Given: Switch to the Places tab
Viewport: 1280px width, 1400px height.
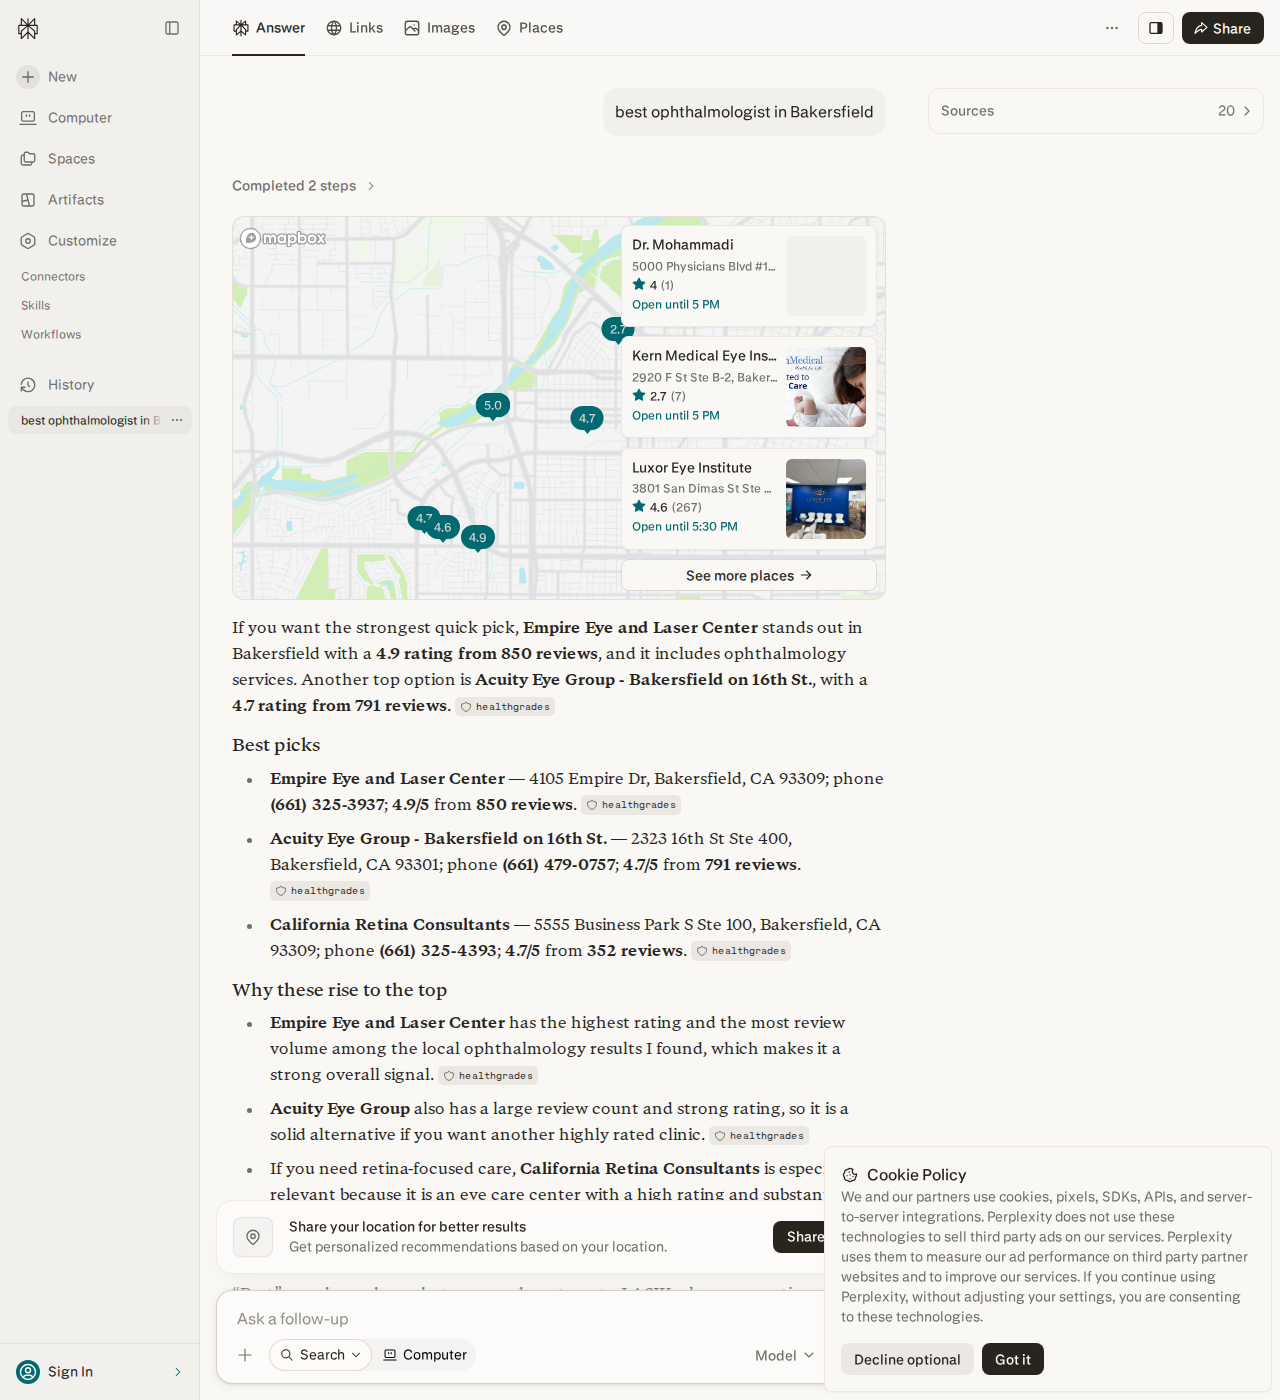Looking at the screenshot, I should pyautogui.click(x=530, y=28).
